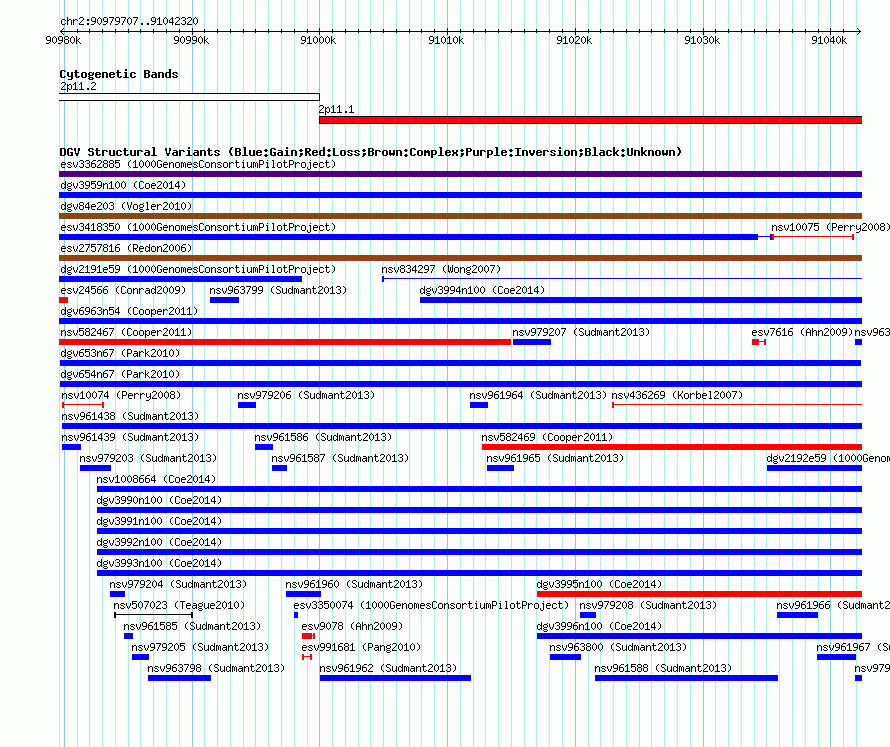Select esv991681 (Pang2010) label
The height and width of the screenshot is (747, 890).
point(362,647)
